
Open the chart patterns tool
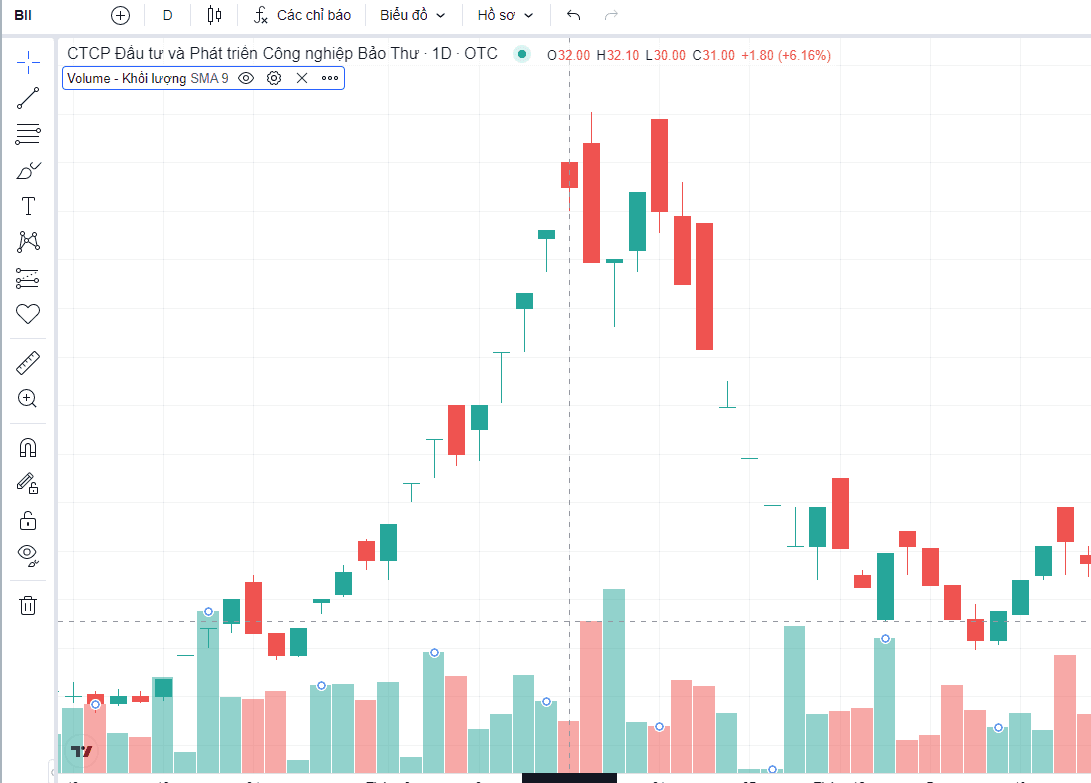coord(28,242)
